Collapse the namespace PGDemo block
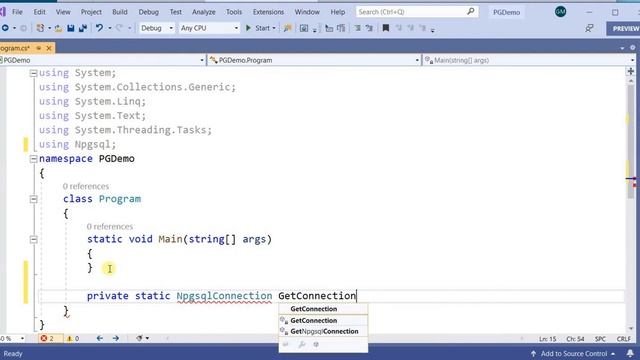This screenshot has width=640, height=360. click(x=33, y=159)
